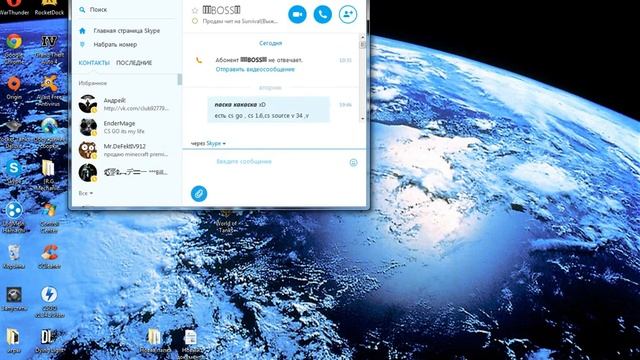Start a video call with BOSS
Image resolution: width=640 pixels, height=360 pixels.
pyautogui.click(x=297, y=14)
